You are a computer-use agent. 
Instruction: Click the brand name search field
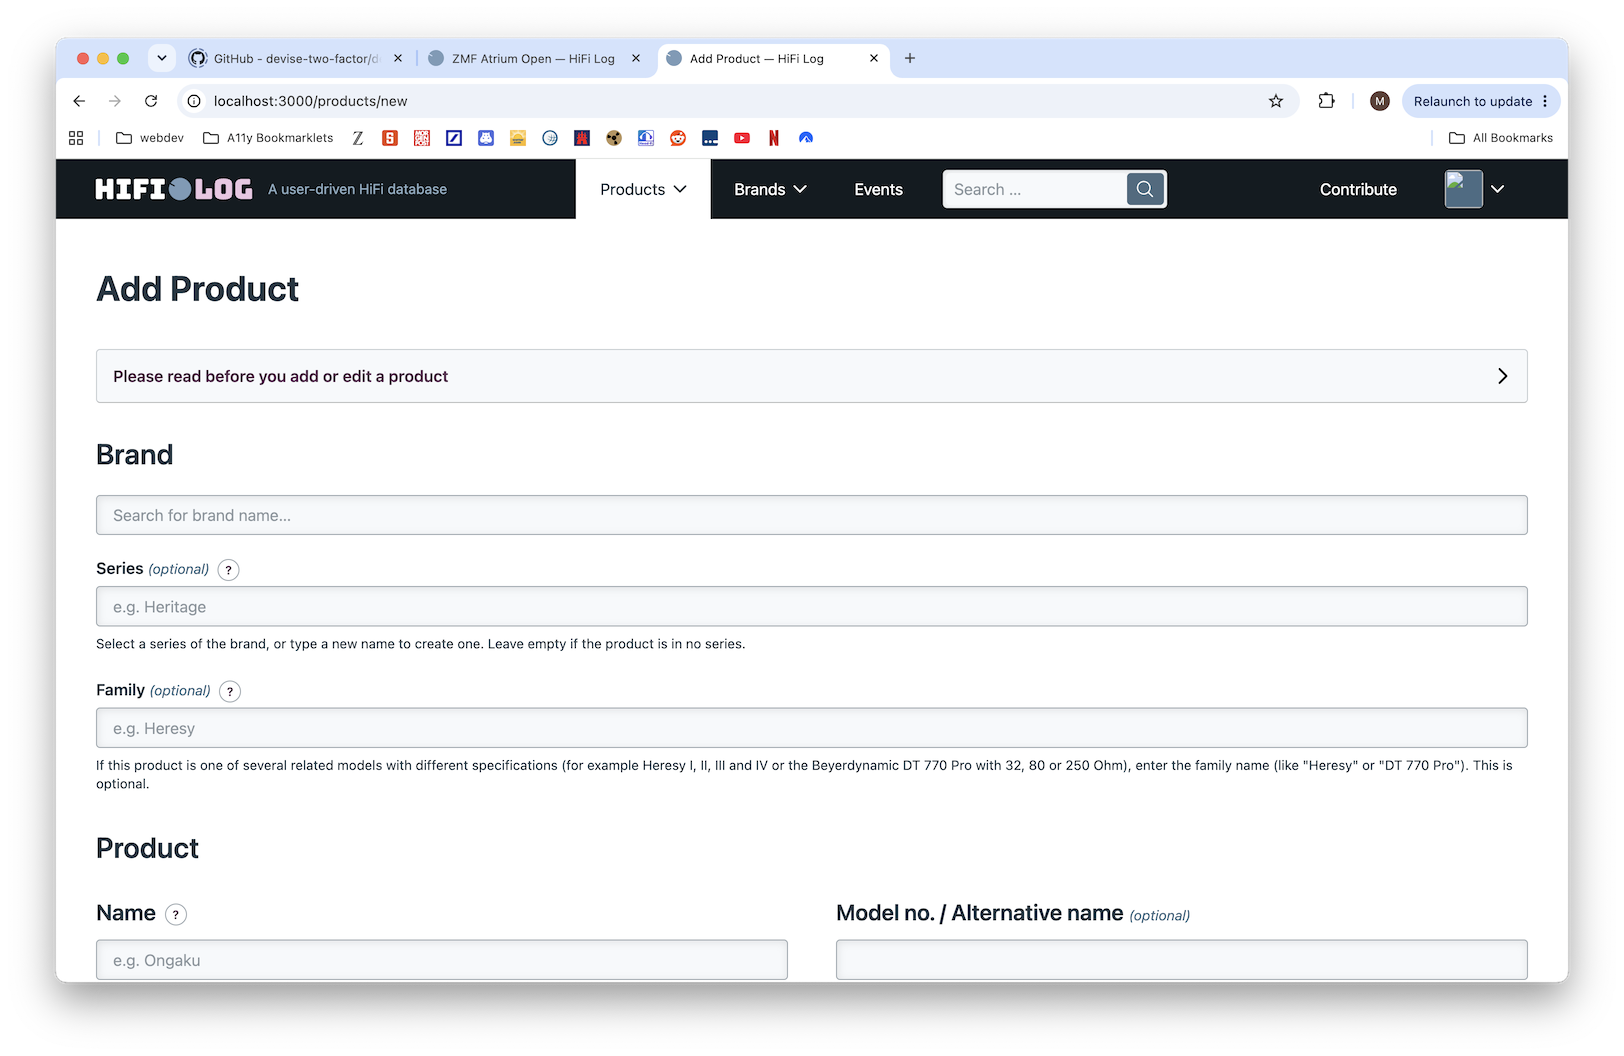click(x=812, y=515)
